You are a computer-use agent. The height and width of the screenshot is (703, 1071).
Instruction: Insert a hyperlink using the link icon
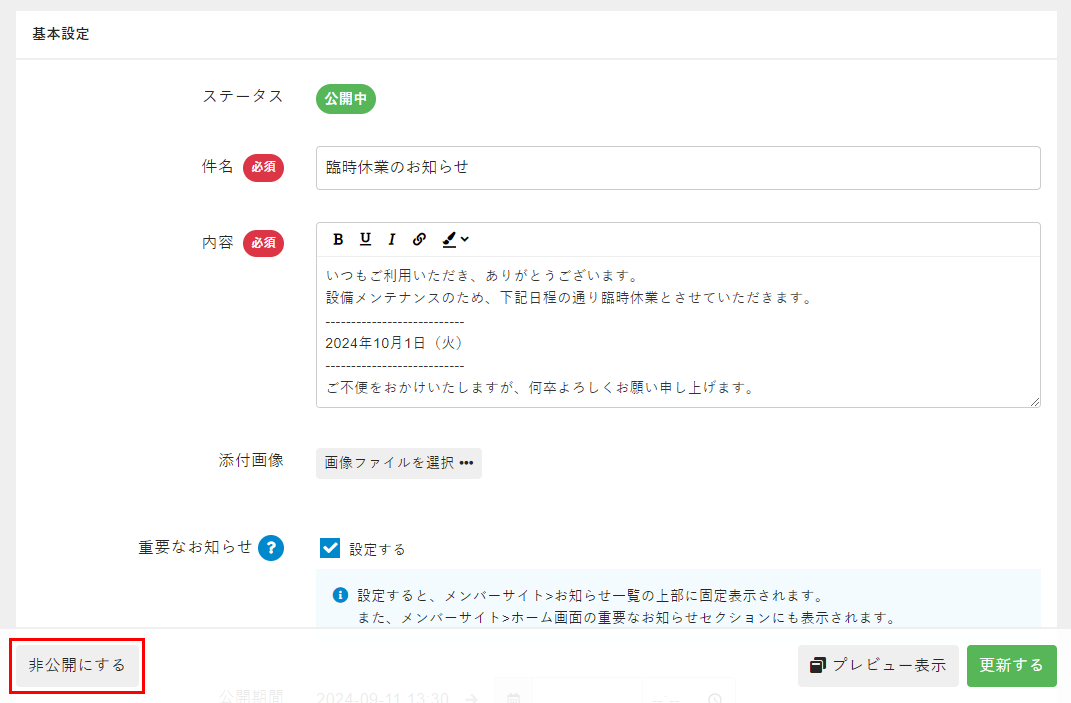pos(419,239)
